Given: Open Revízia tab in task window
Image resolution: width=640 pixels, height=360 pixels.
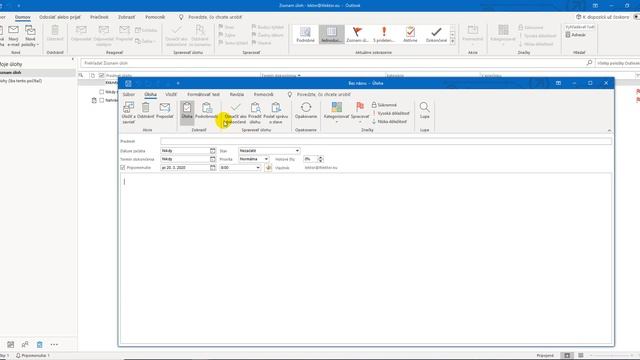Looking at the screenshot, I should coord(237,94).
